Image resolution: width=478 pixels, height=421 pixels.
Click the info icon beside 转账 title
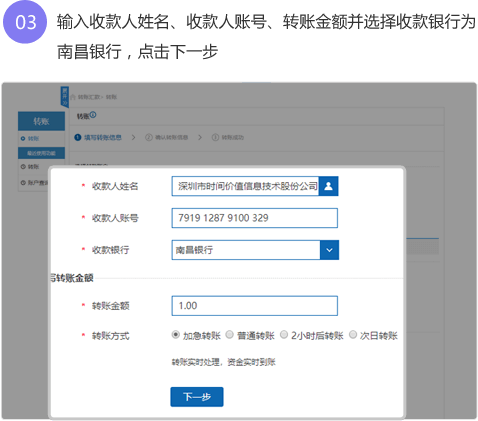tap(93, 115)
